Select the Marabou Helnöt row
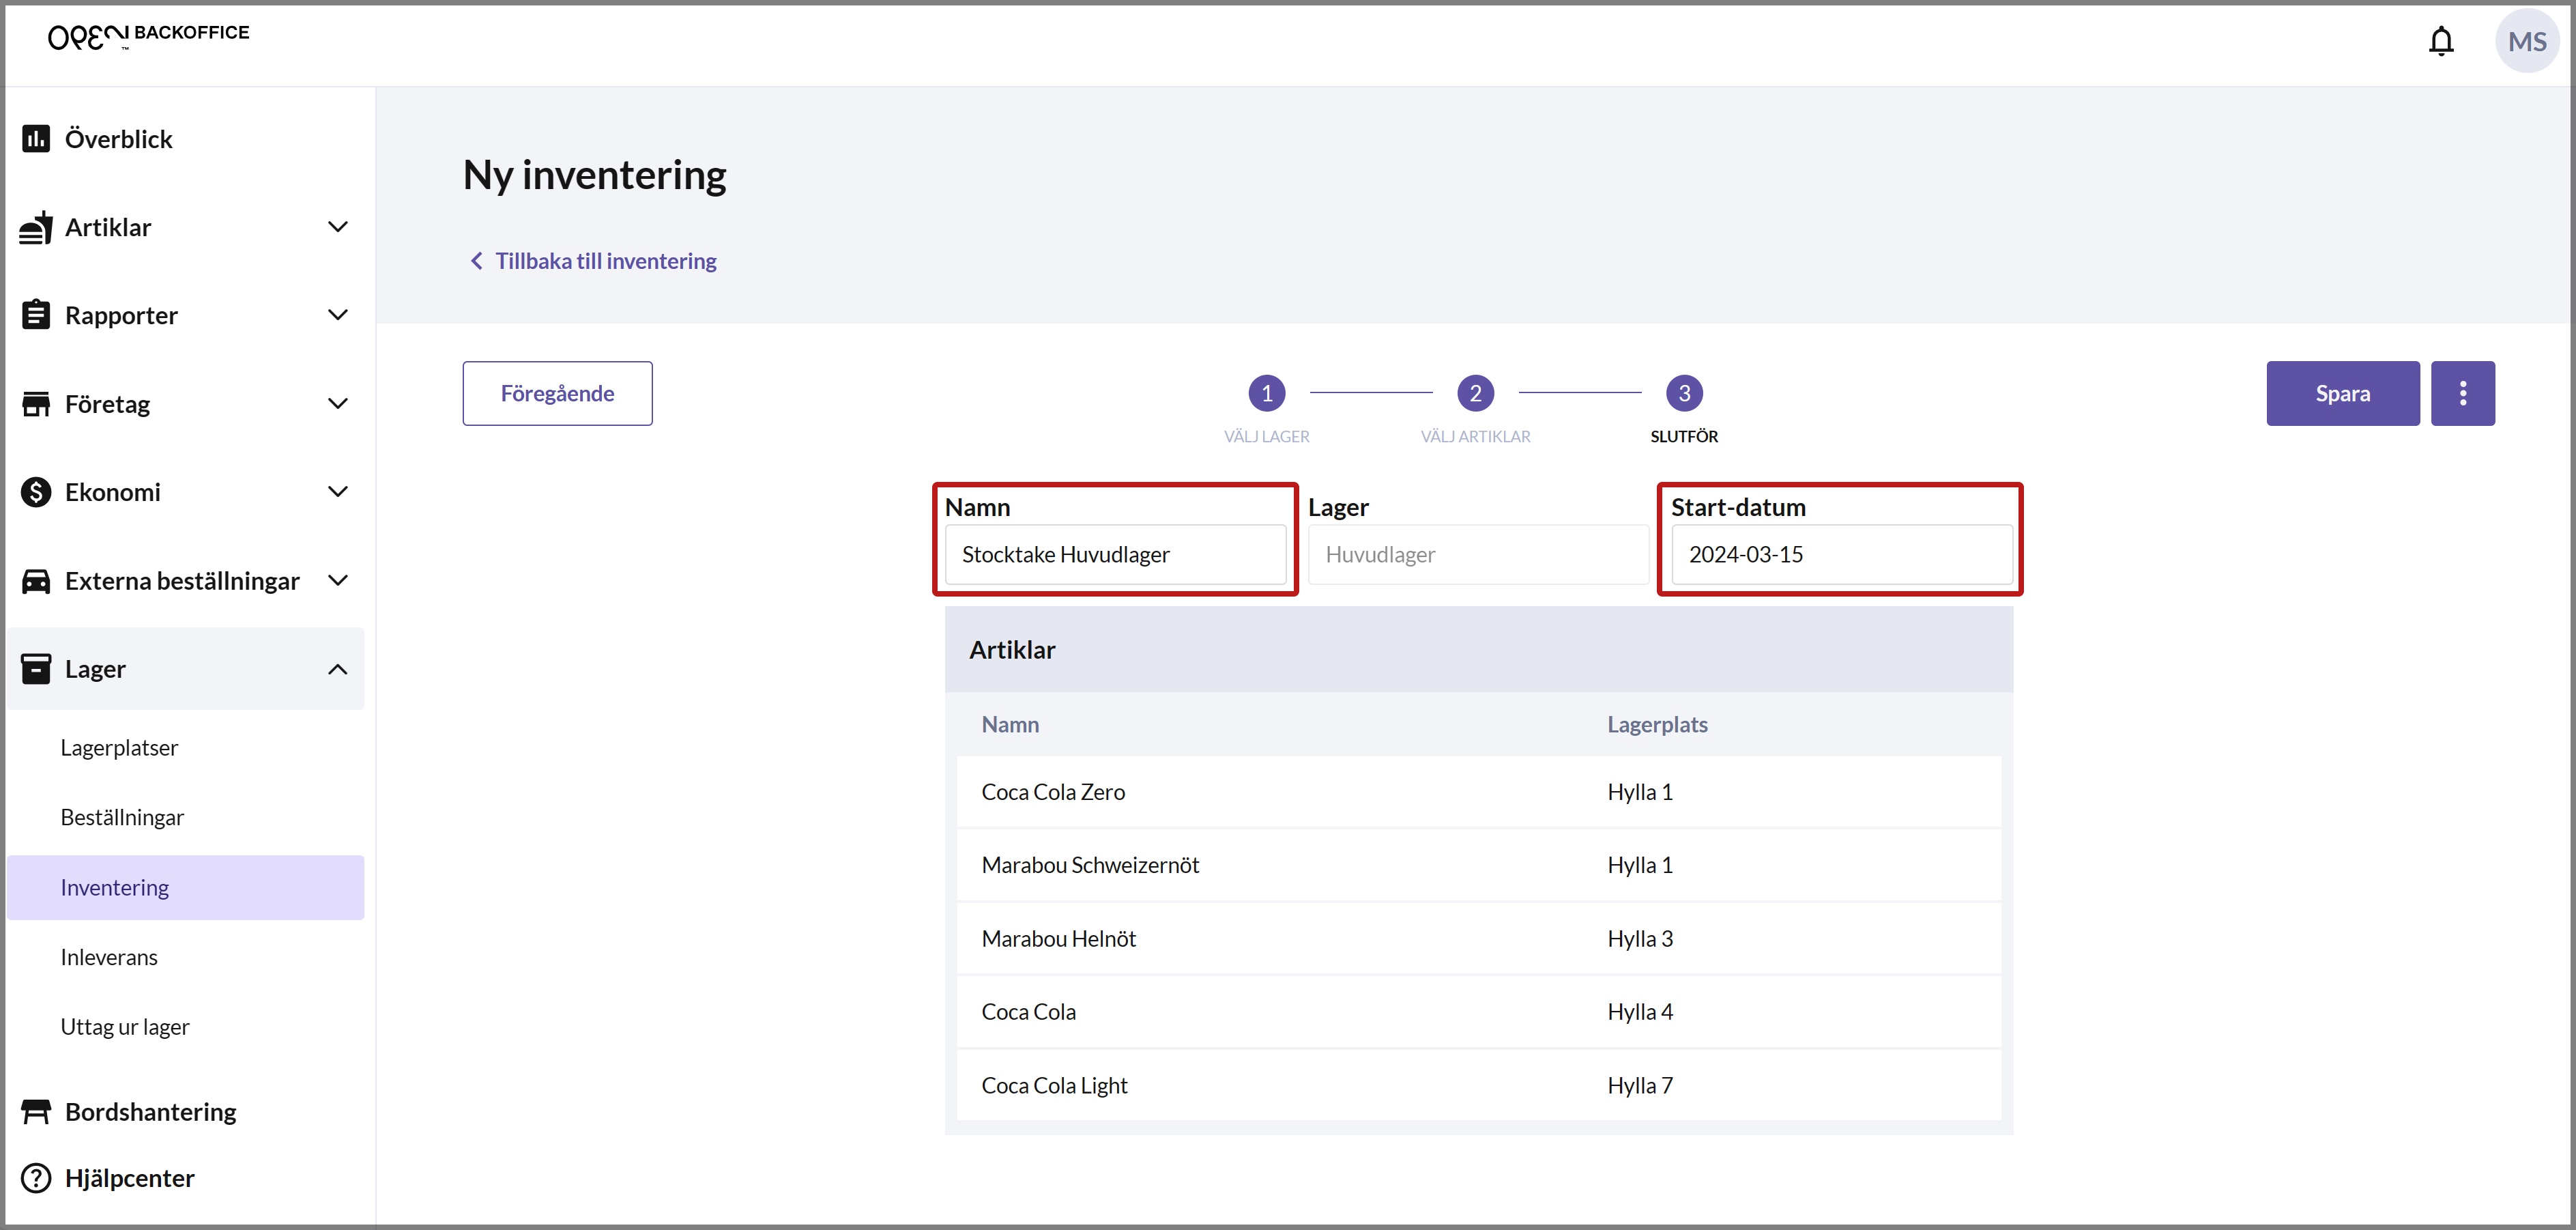The height and width of the screenshot is (1230, 2576). 1478,939
